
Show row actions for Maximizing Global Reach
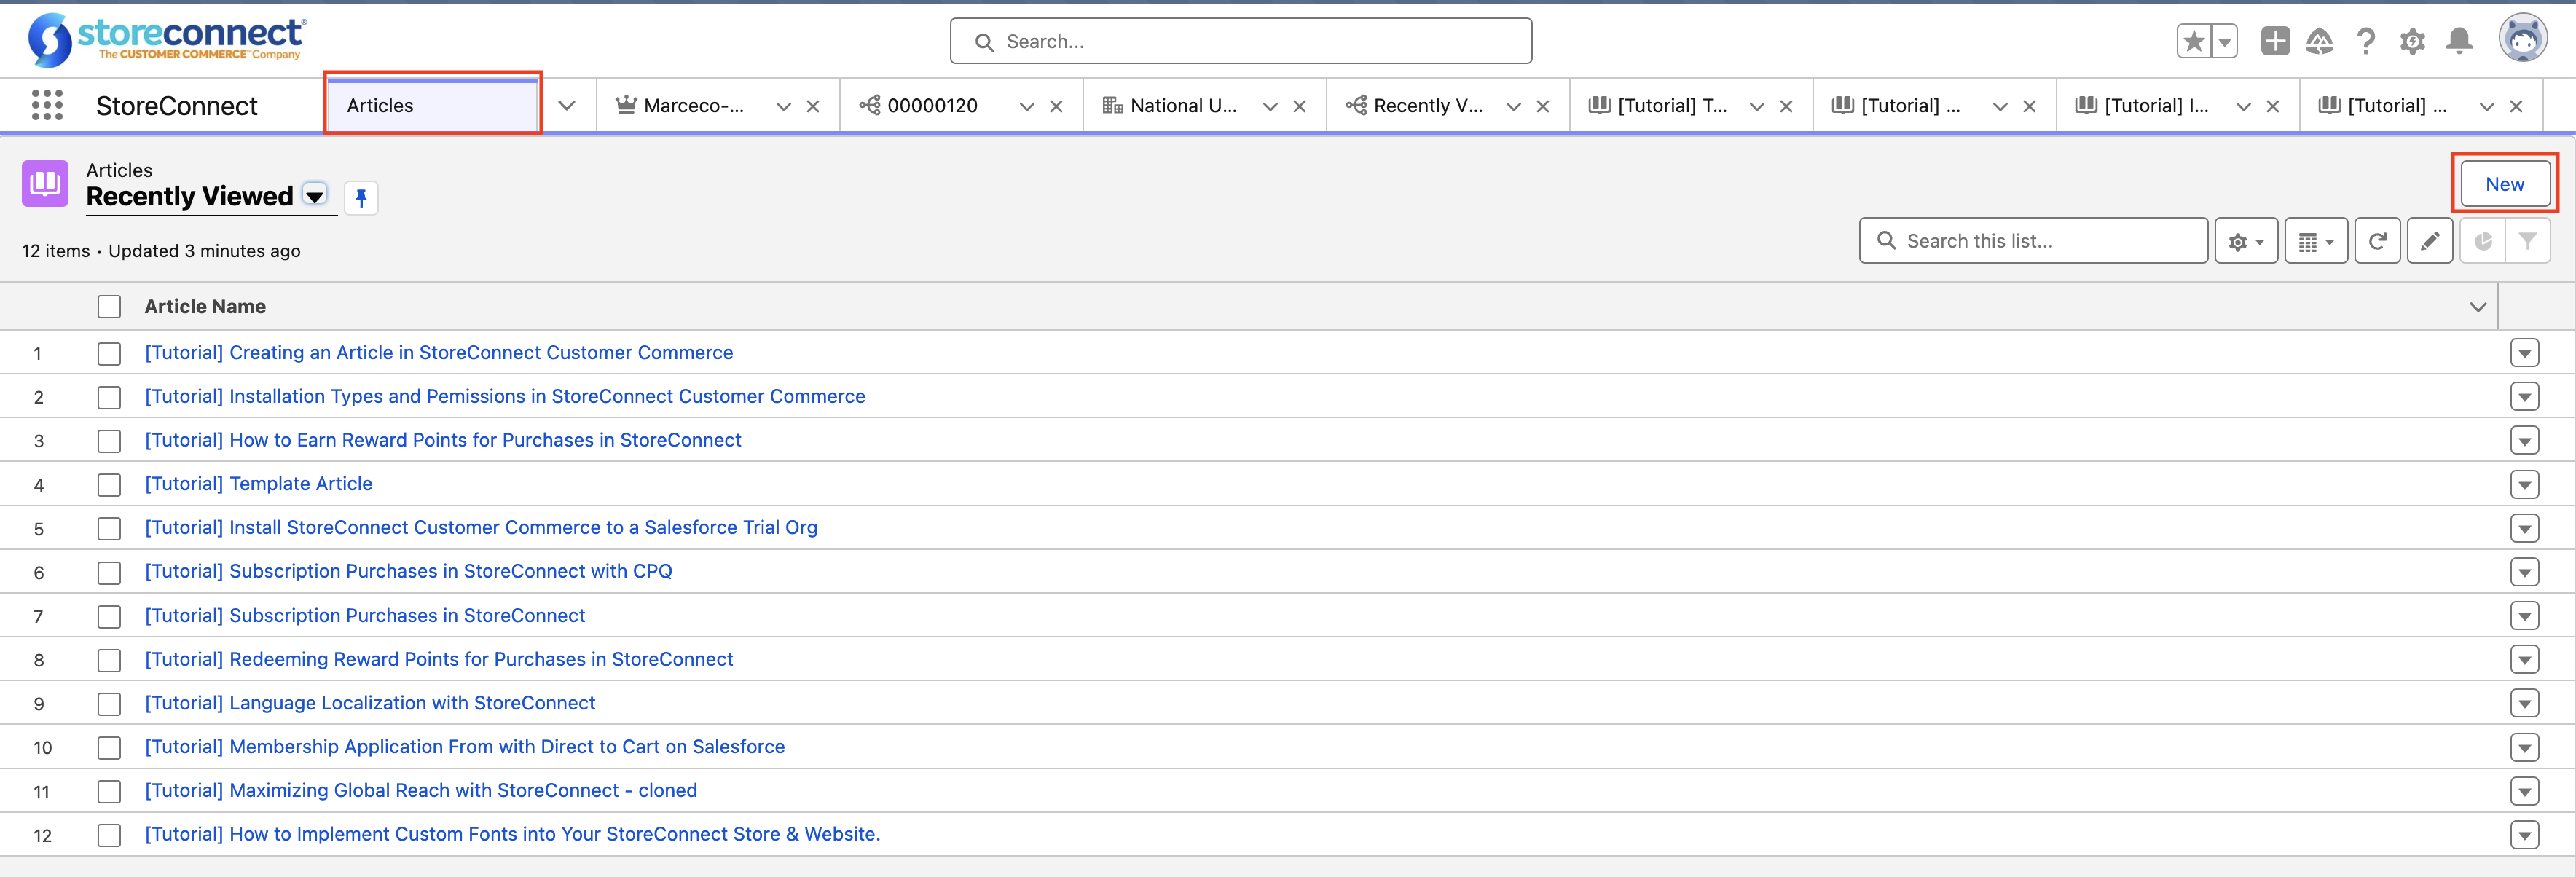(x=2524, y=791)
